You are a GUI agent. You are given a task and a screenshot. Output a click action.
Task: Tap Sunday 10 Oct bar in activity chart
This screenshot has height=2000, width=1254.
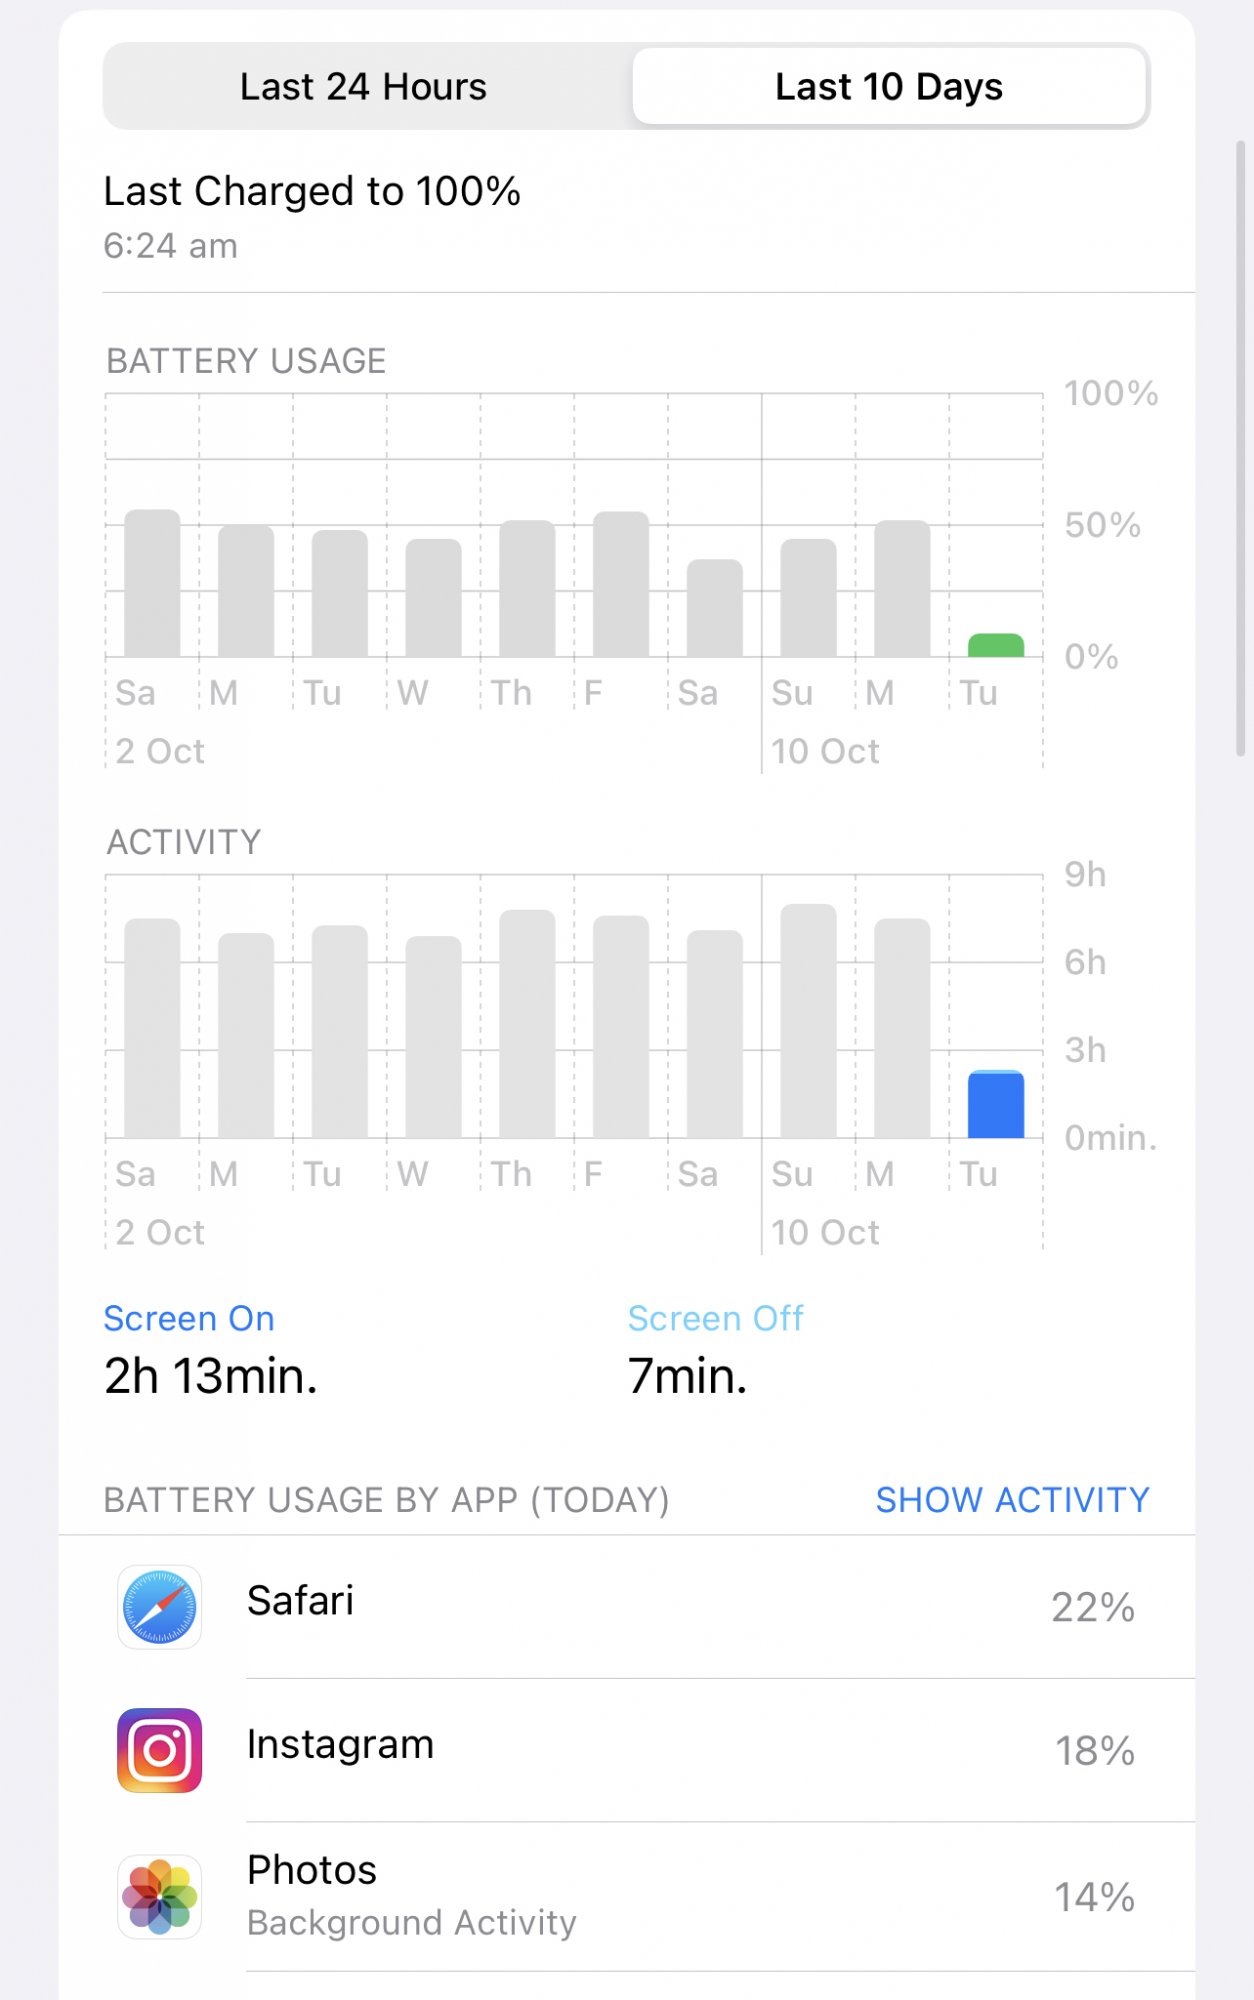808,1021
